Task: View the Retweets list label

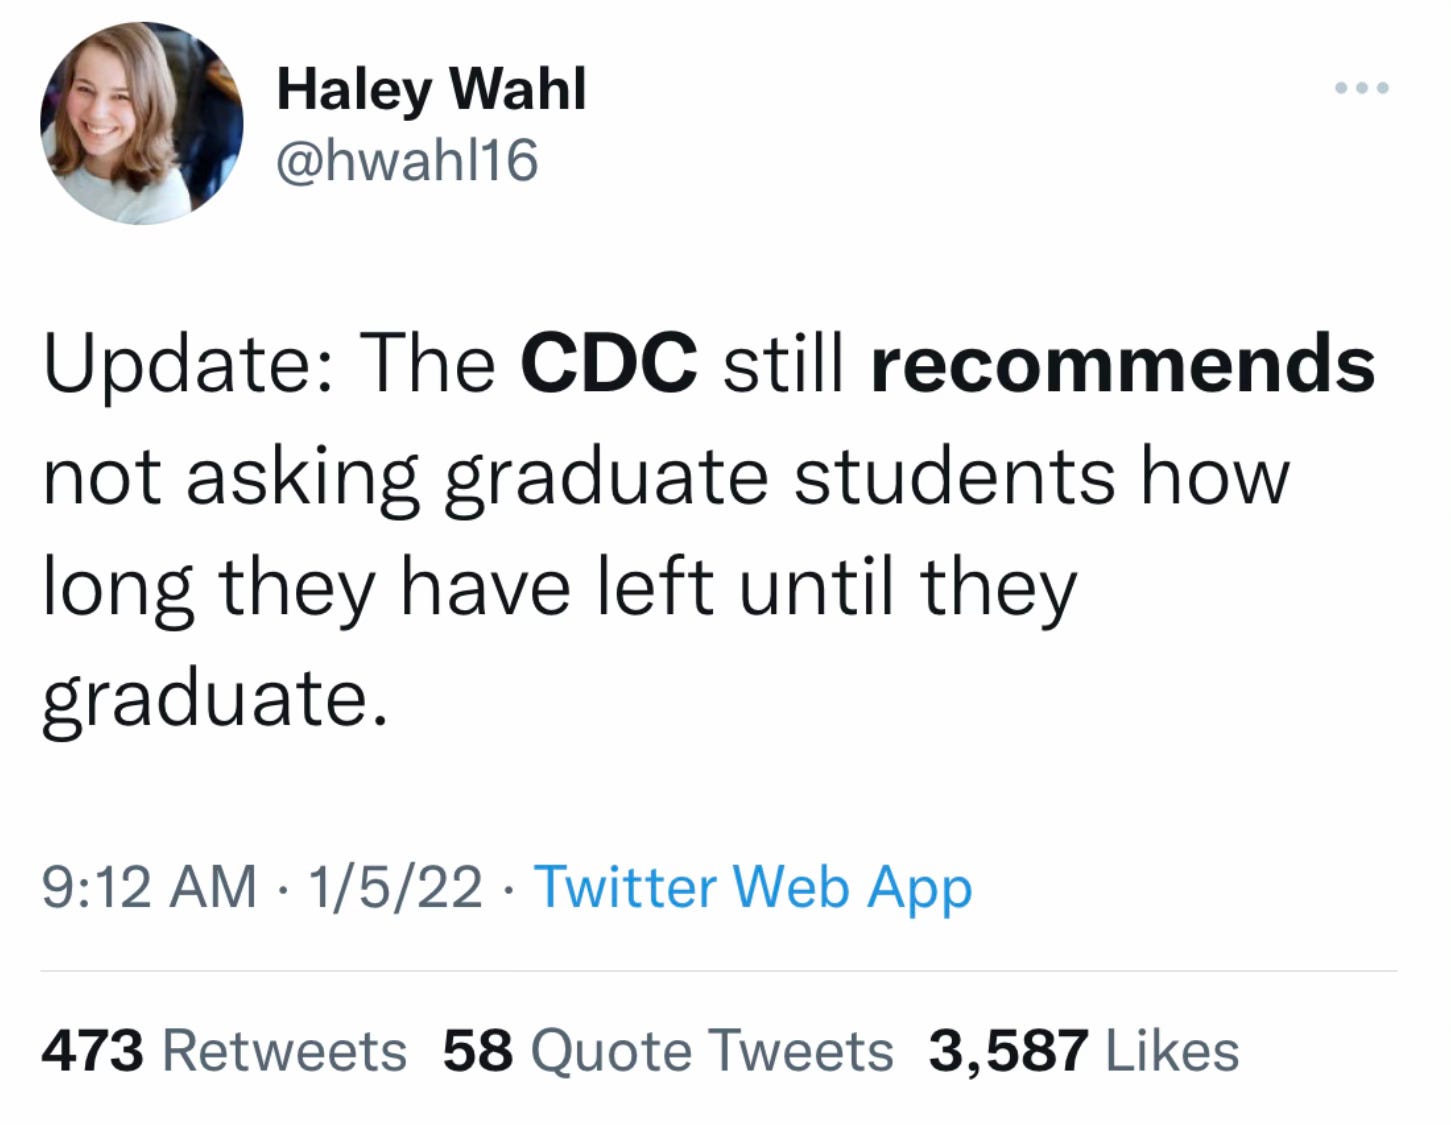Action: click(x=284, y=1051)
